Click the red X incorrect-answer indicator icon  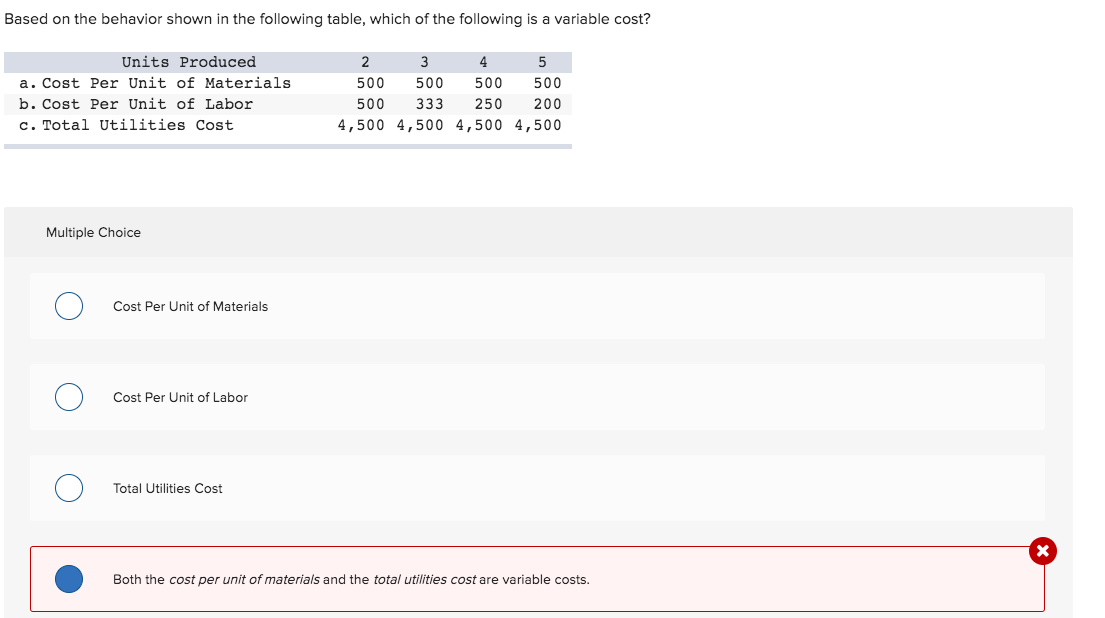click(1042, 551)
